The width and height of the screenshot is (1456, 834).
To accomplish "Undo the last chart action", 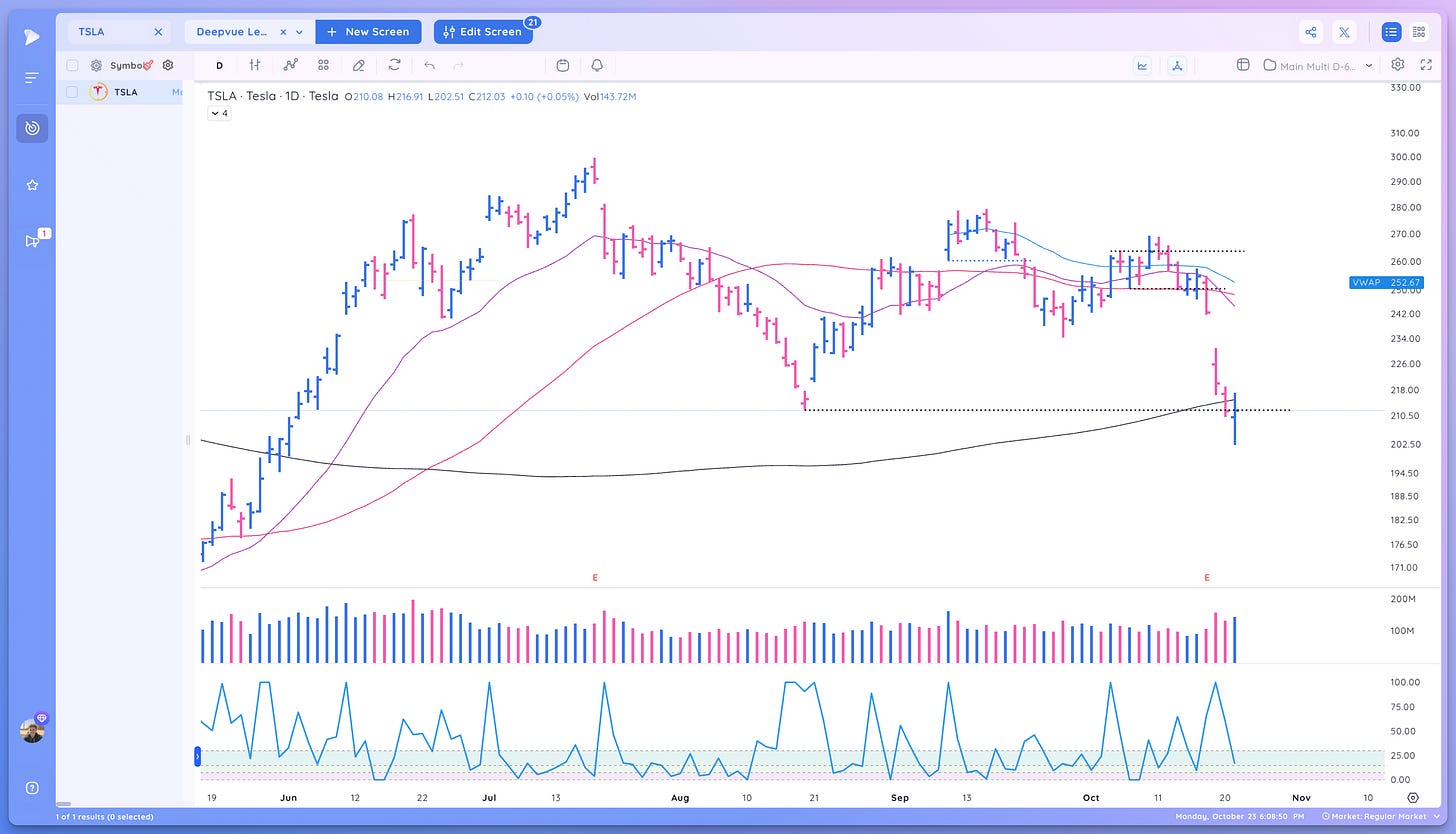I will coord(429,65).
